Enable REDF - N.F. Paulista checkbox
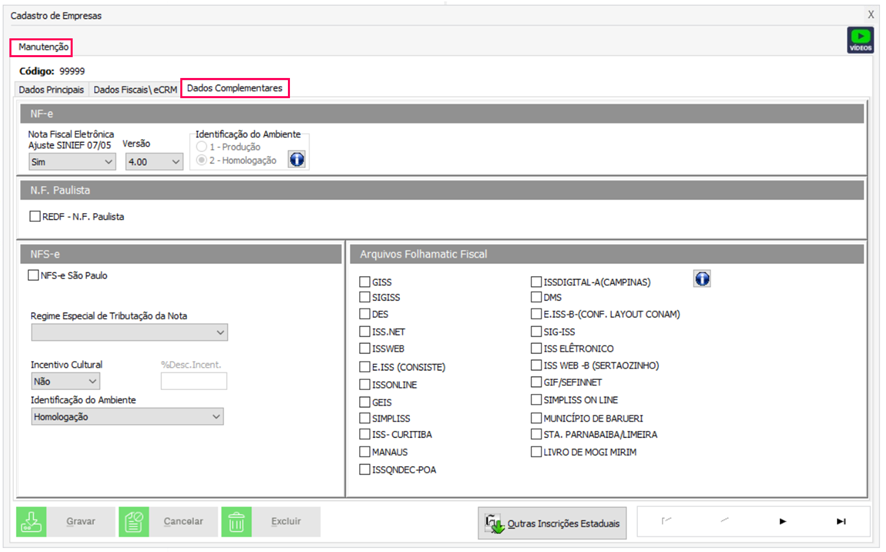 (x=35, y=216)
